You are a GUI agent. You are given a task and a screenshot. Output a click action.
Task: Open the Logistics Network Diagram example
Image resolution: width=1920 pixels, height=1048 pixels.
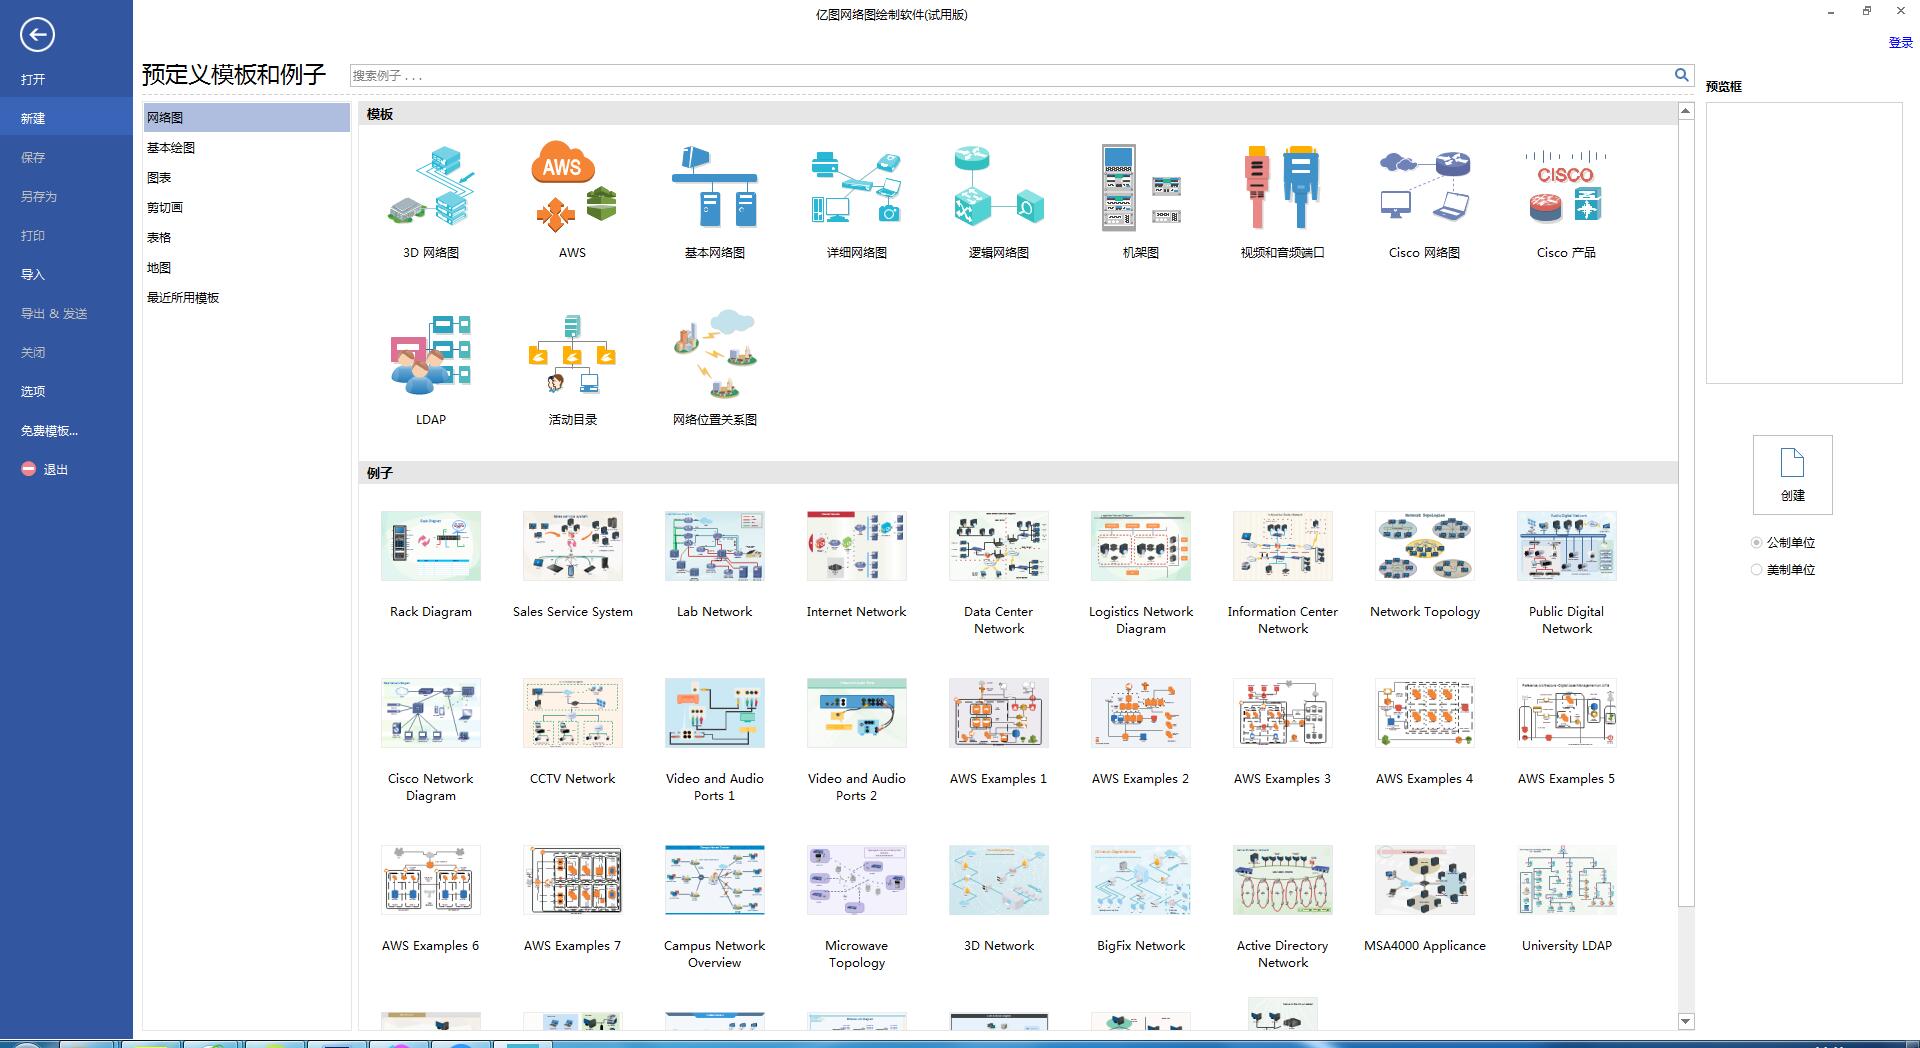(x=1141, y=546)
